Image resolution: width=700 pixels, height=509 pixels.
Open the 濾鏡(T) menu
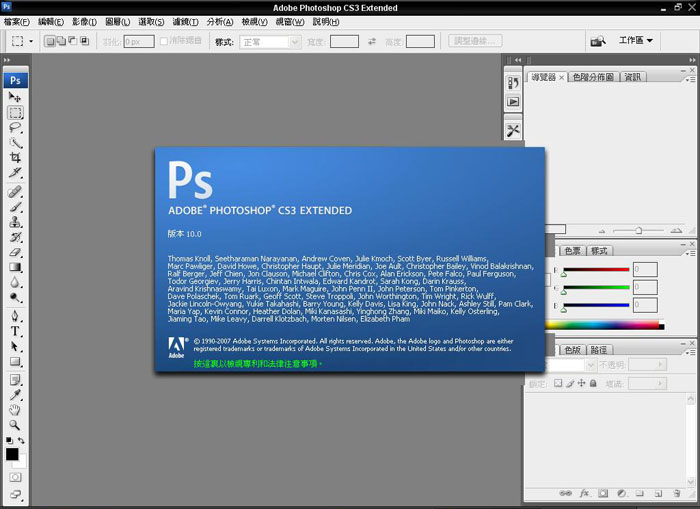(x=185, y=22)
